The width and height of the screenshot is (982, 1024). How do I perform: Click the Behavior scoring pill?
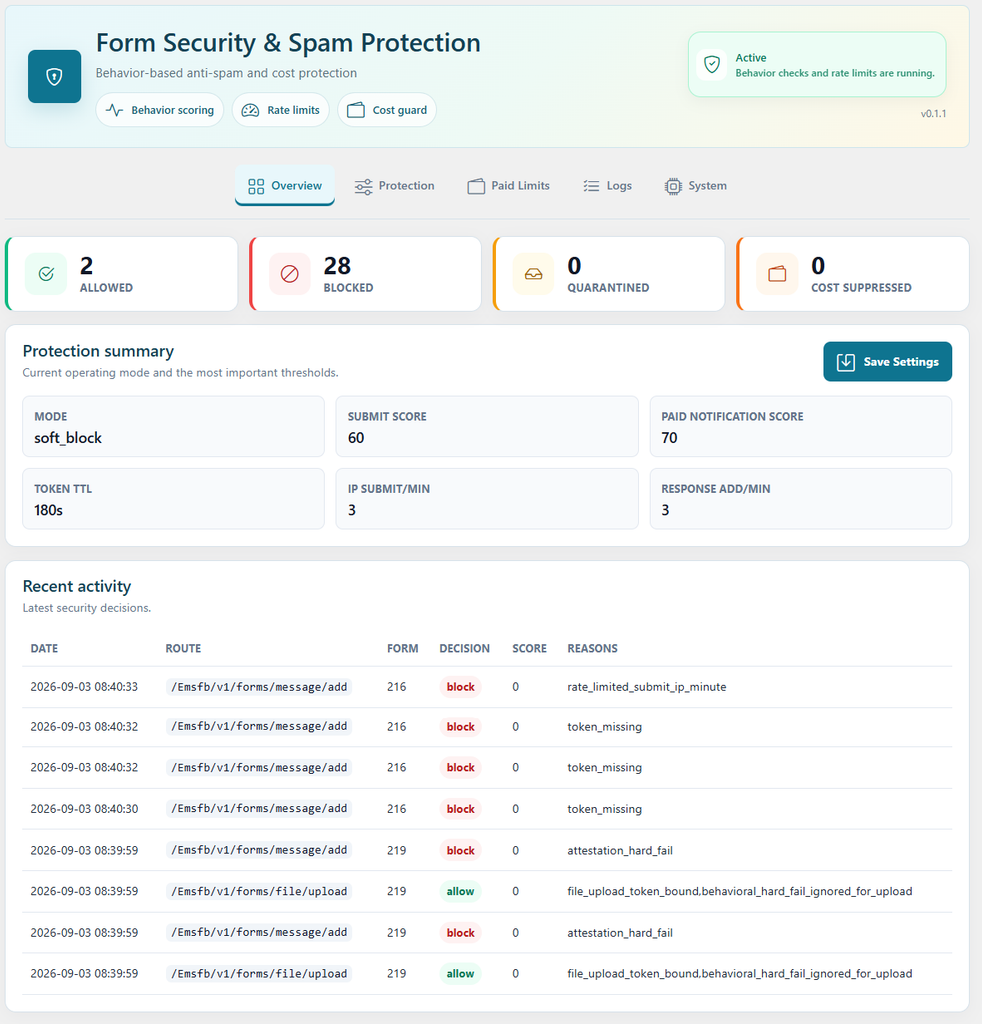[160, 110]
